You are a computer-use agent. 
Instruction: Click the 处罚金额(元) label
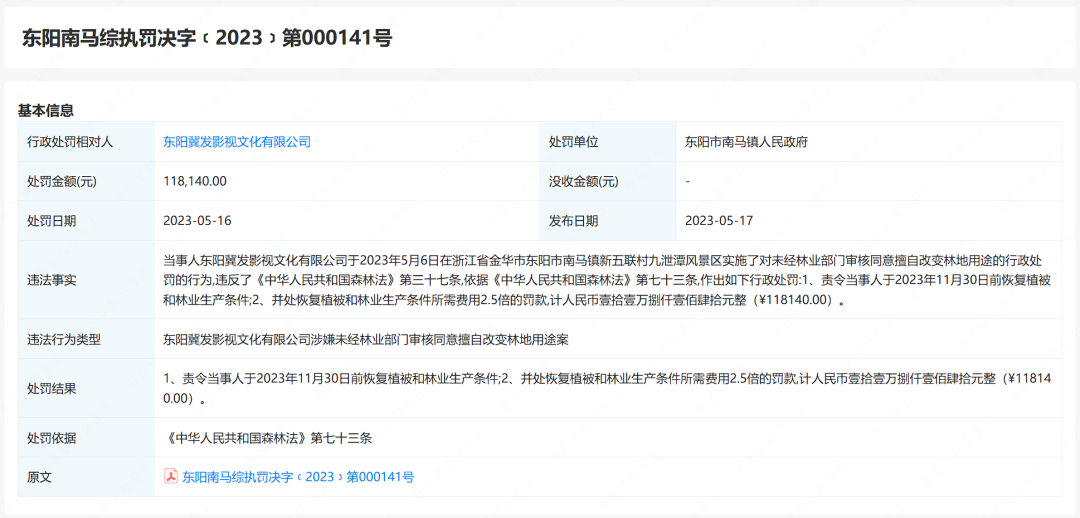click(62, 181)
